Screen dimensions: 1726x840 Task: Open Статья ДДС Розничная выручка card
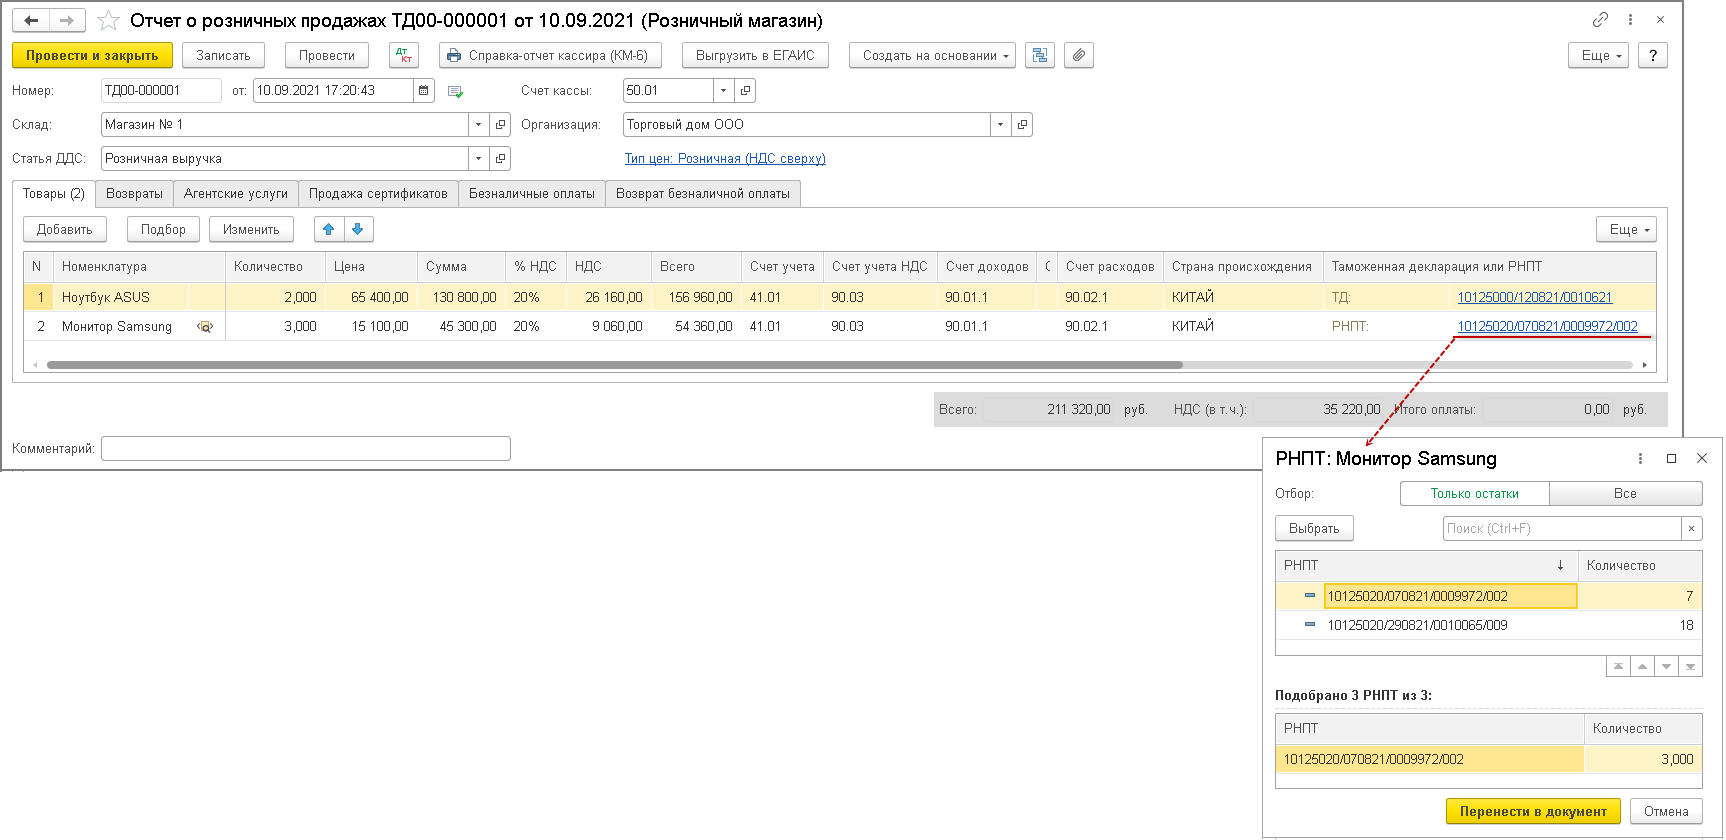click(501, 159)
